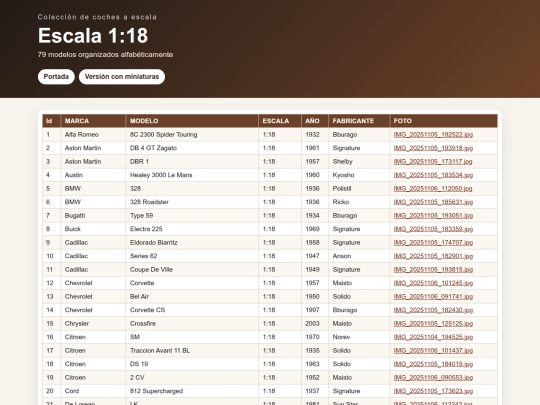
Task: Open photo link IMG_20251105_174707.jpg
Action: [433, 242]
